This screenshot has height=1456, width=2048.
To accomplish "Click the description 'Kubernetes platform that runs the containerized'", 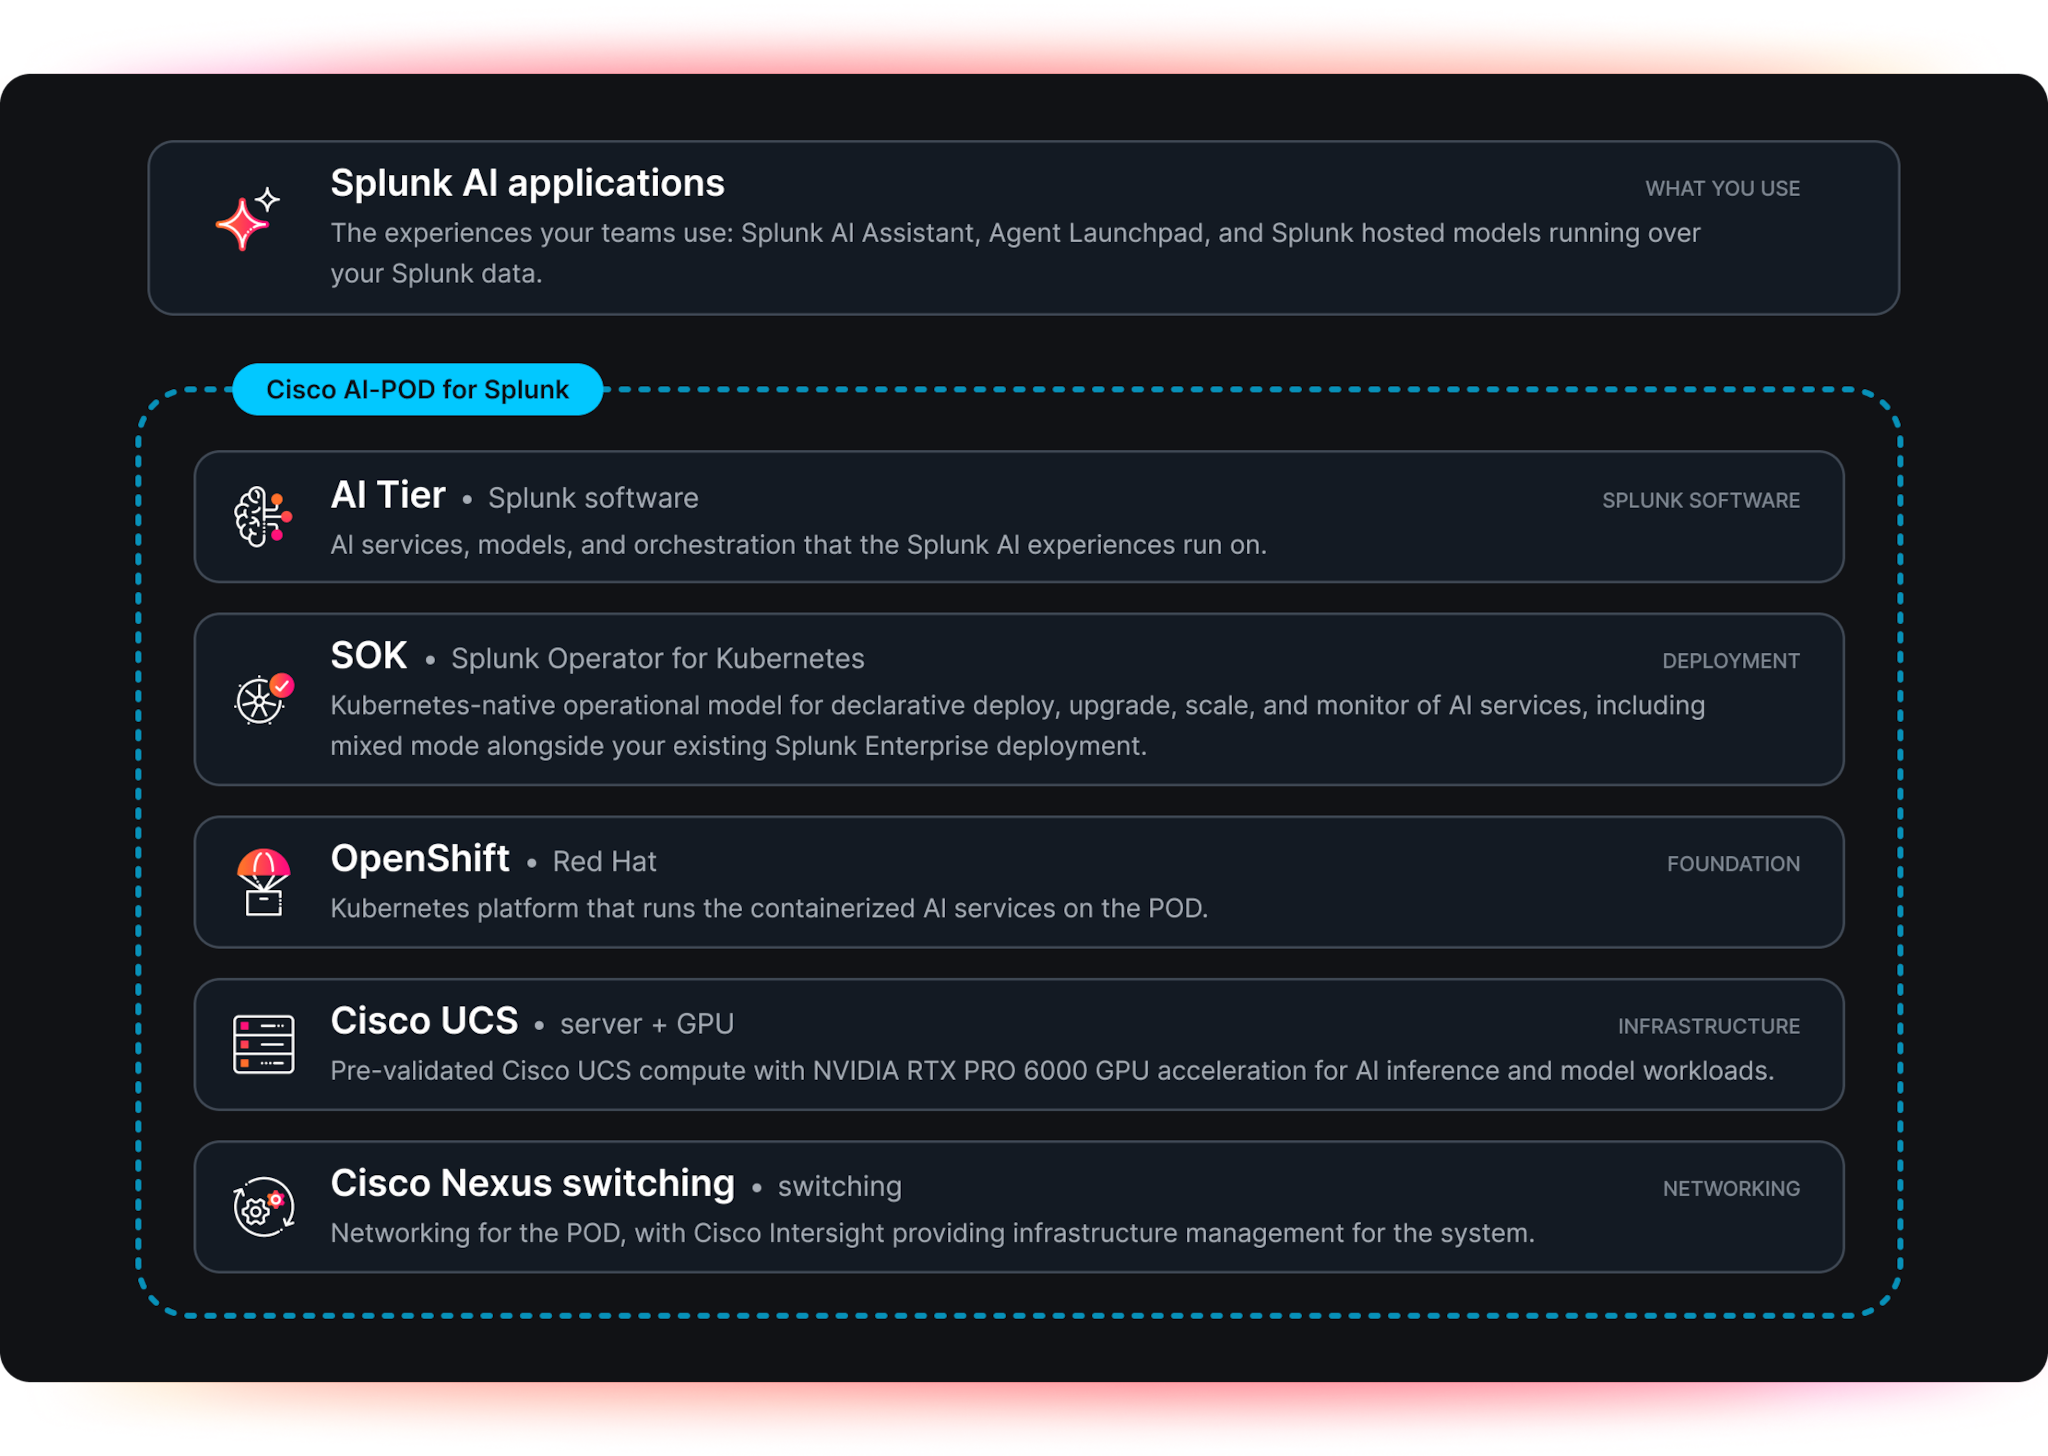I will [769, 908].
